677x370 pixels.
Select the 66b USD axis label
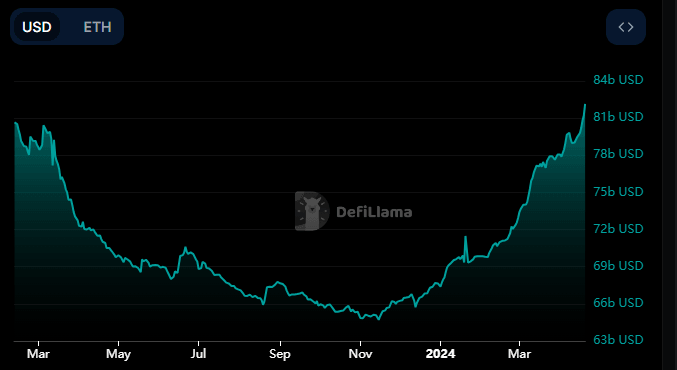pos(618,303)
